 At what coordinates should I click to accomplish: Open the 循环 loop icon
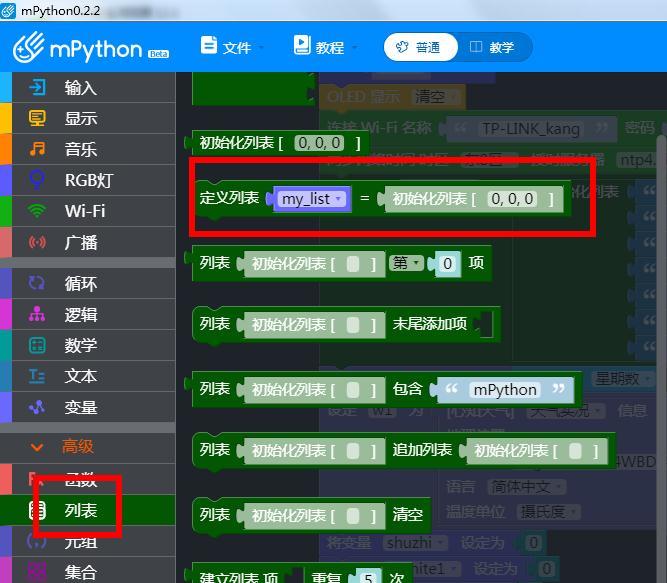(x=37, y=283)
